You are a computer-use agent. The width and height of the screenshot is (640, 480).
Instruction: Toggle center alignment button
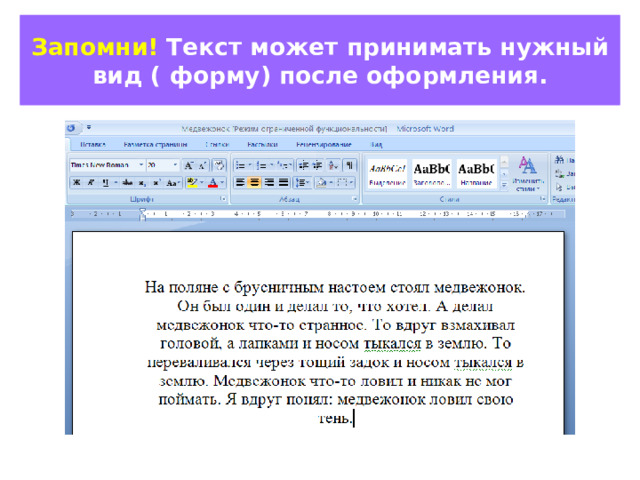coord(255,182)
